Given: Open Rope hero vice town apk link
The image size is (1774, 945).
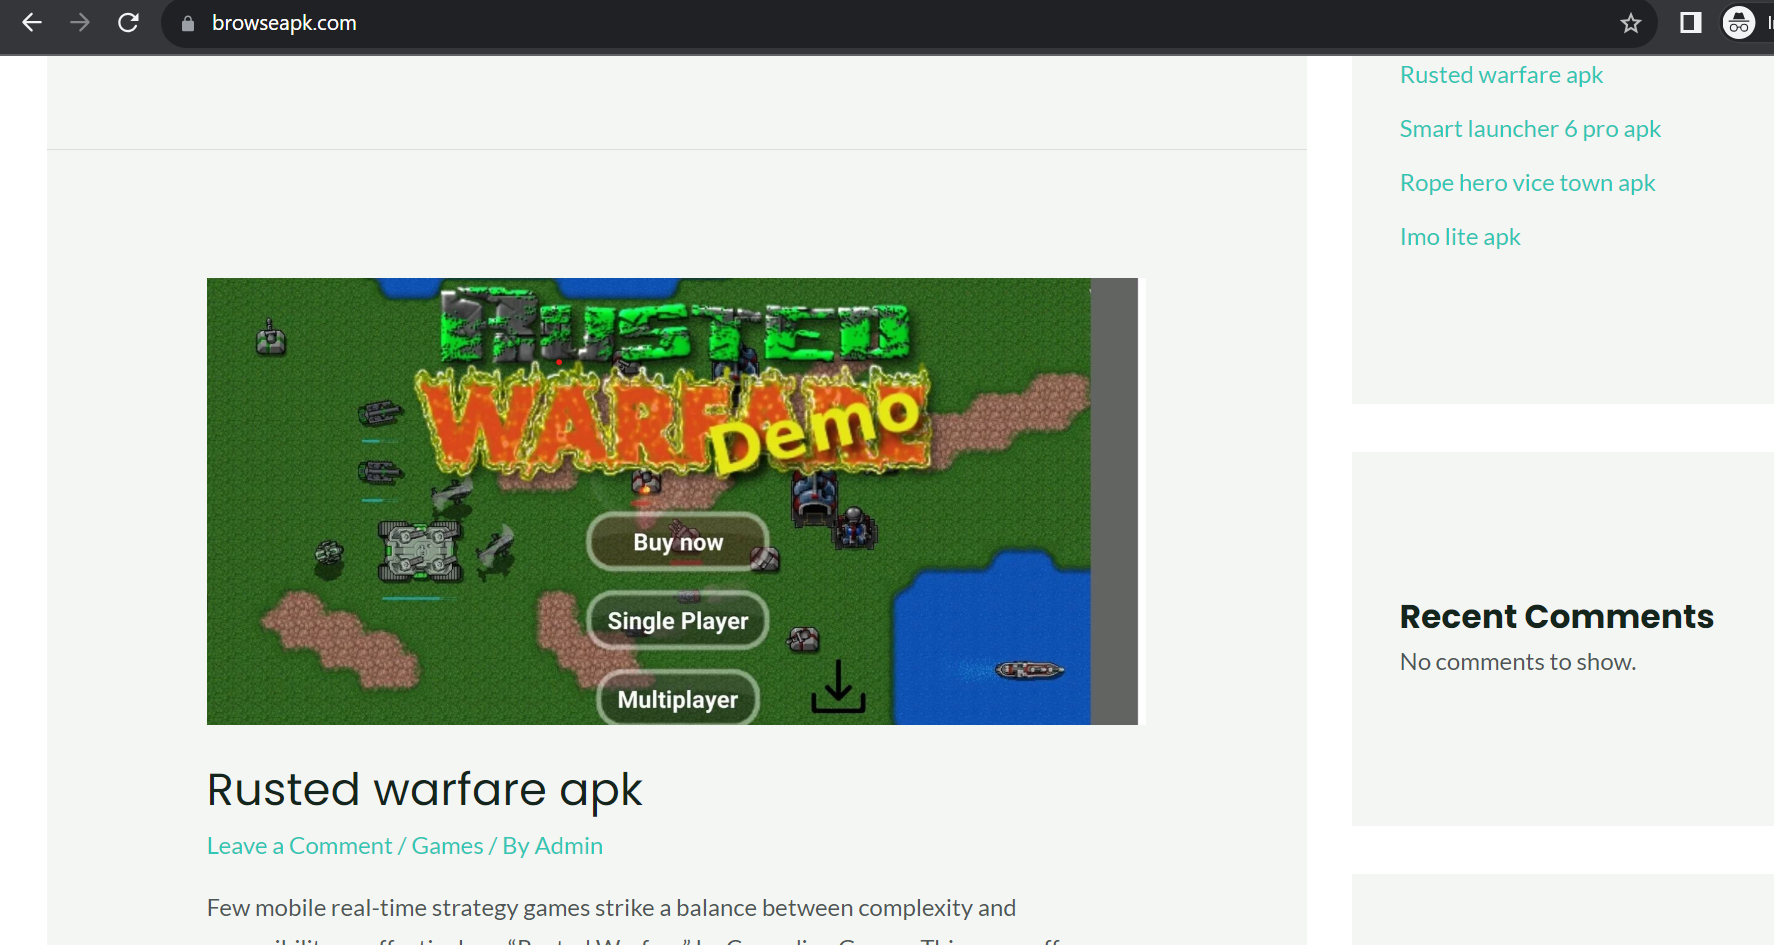Looking at the screenshot, I should point(1527,183).
